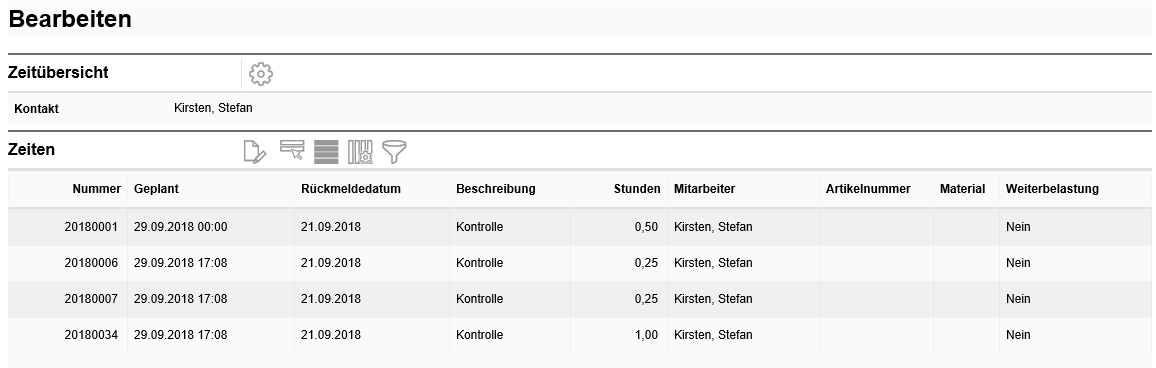This screenshot has width=1156, height=368.
Task: Open the funnel filter icon
Action: point(394,152)
